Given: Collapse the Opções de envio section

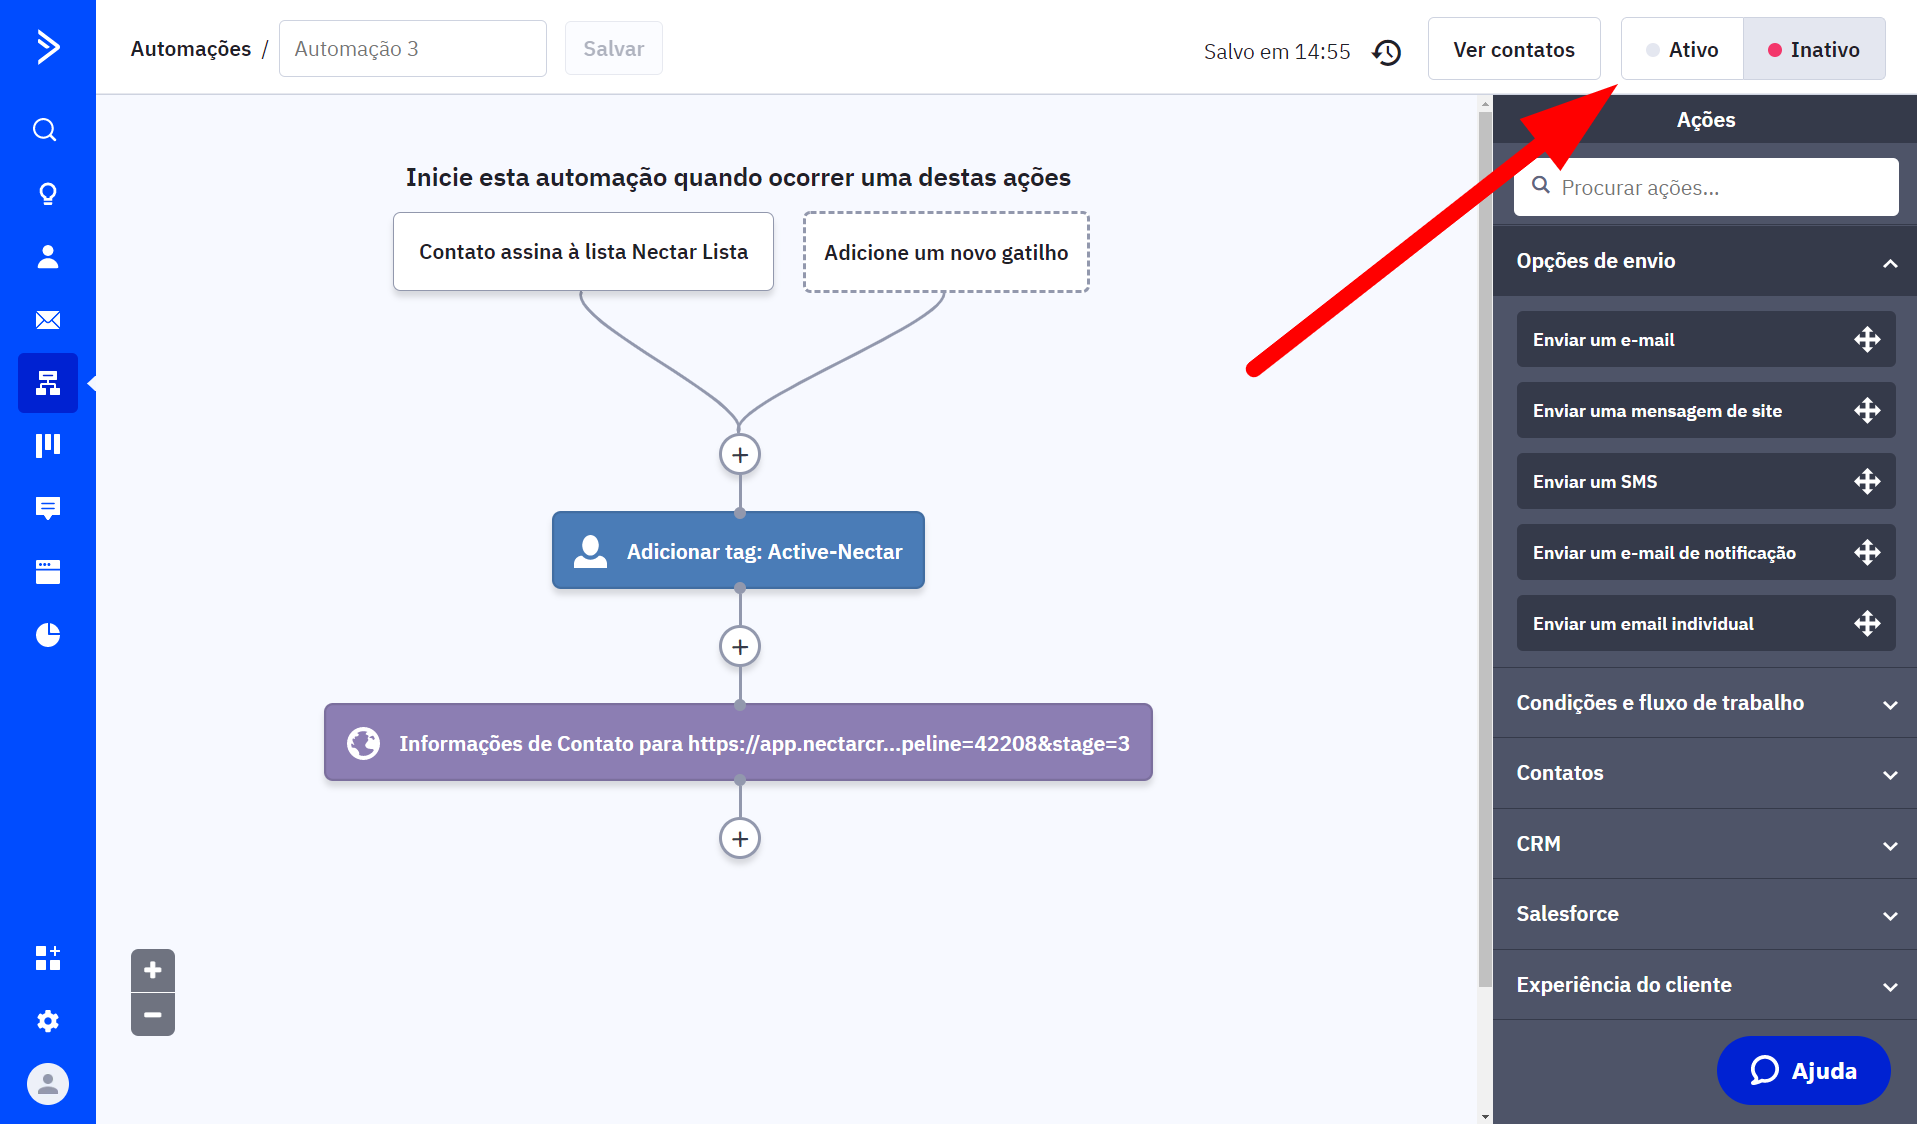Looking at the screenshot, I should point(1704,261).
